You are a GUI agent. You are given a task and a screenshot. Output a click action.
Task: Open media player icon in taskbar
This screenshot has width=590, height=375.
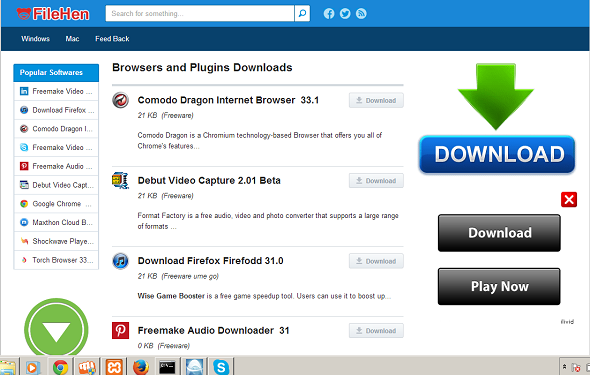(33, 367)
